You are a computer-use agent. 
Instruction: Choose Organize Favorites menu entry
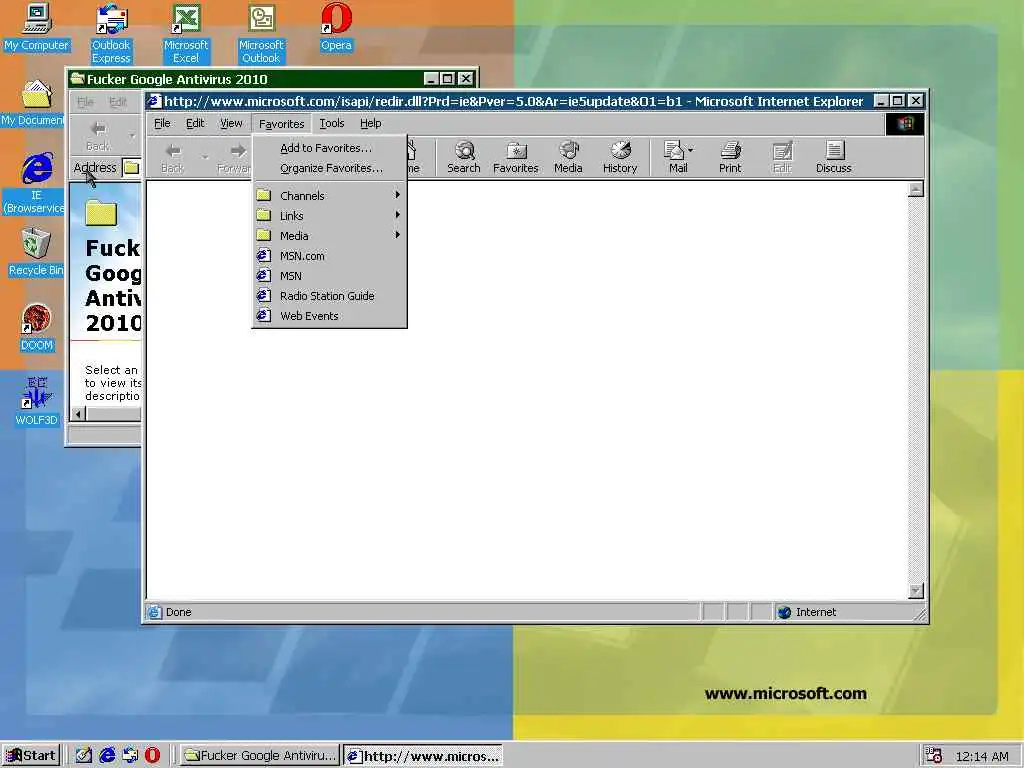pos(329,168)
